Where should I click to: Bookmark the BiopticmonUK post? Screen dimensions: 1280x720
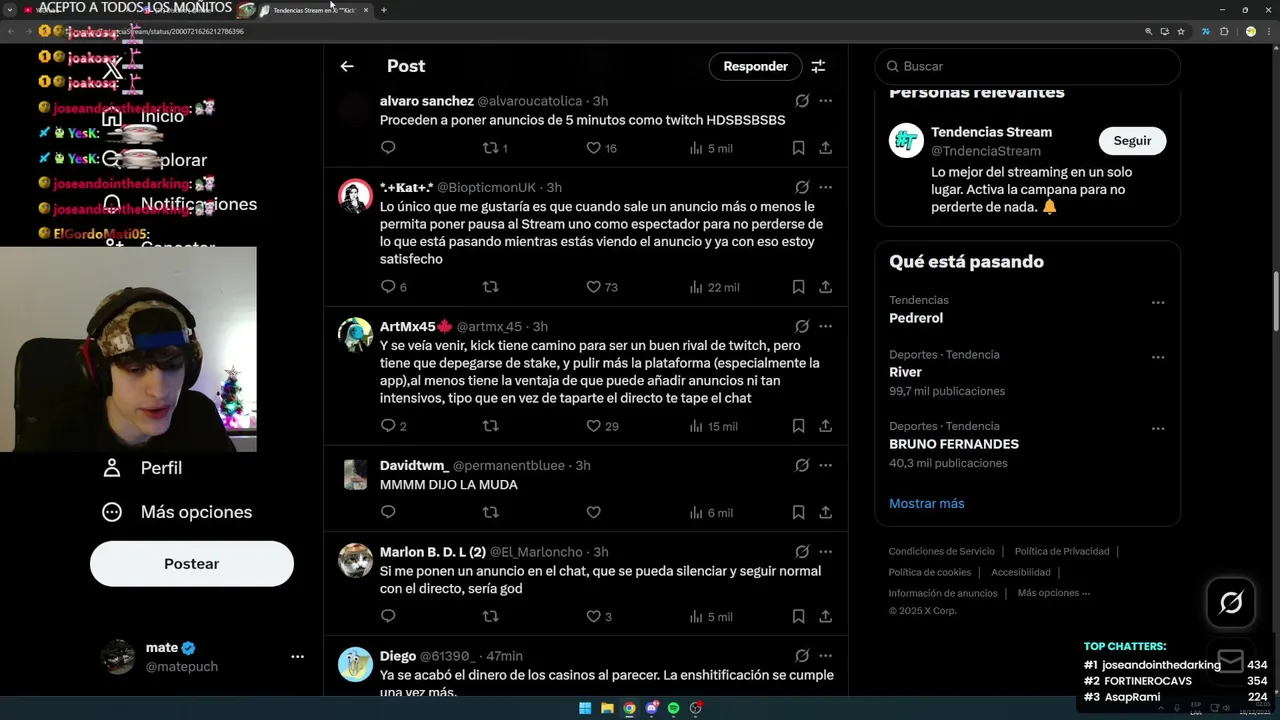coord(798,287)
